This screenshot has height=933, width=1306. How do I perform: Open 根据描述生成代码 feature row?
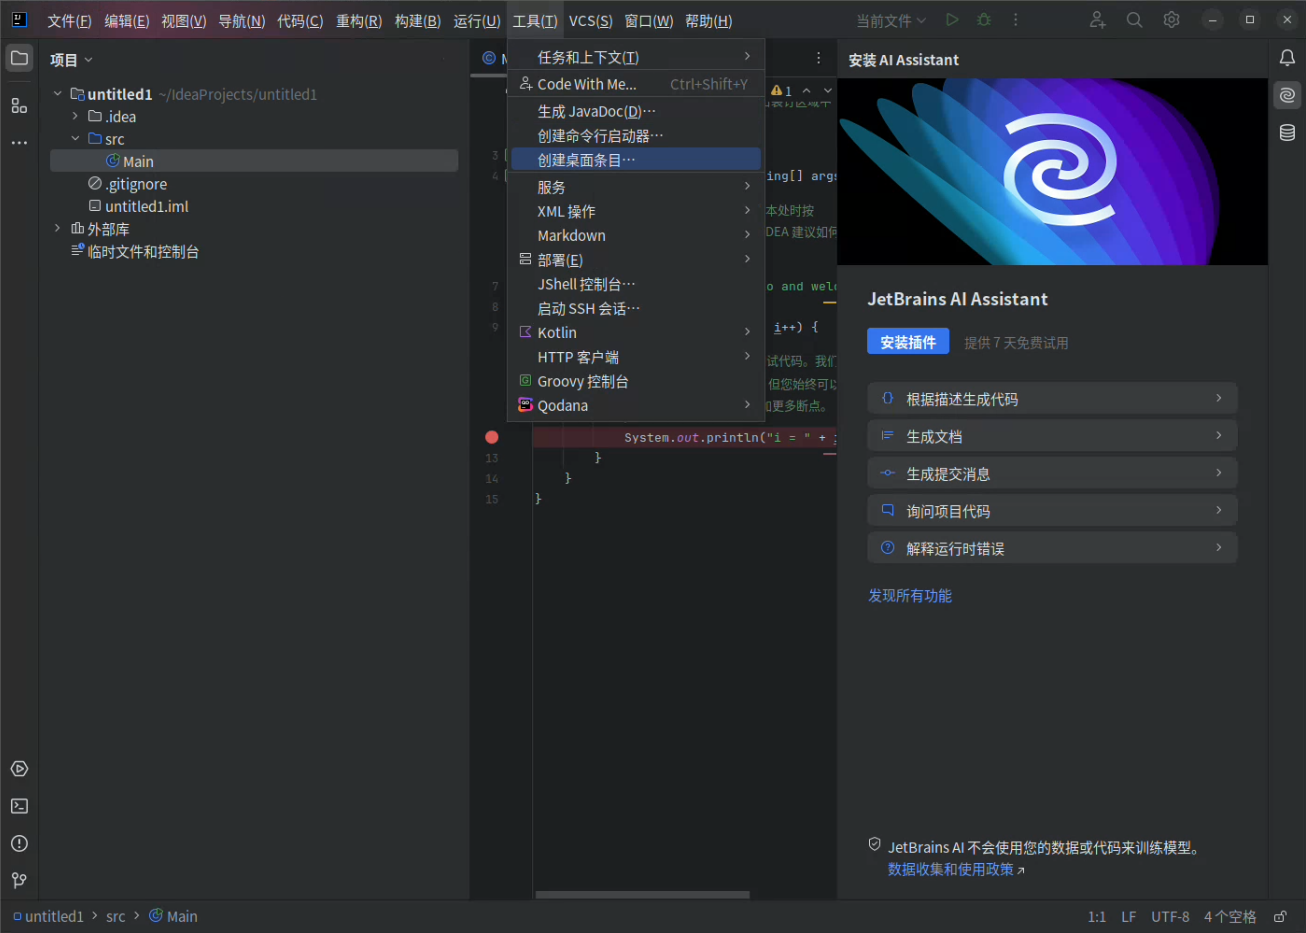[x=1052, y=399]
